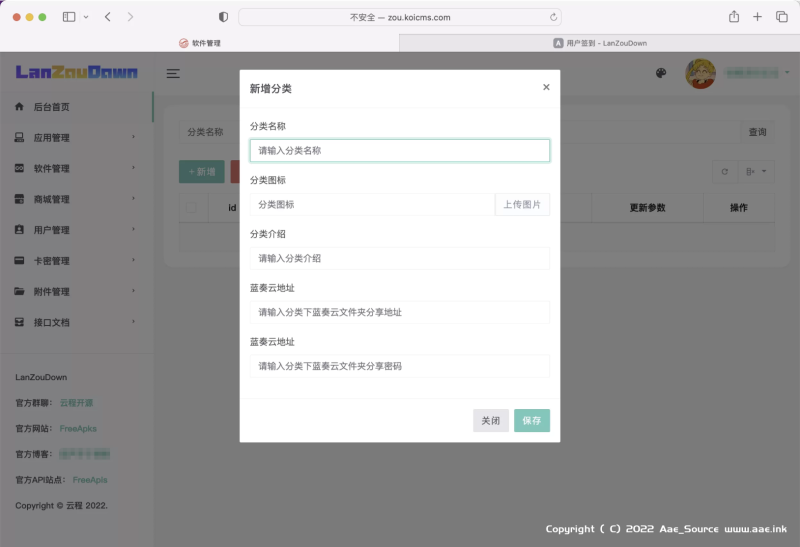Click the 应用管理 laptop icon
800x547 pixels.
point(19,137)
